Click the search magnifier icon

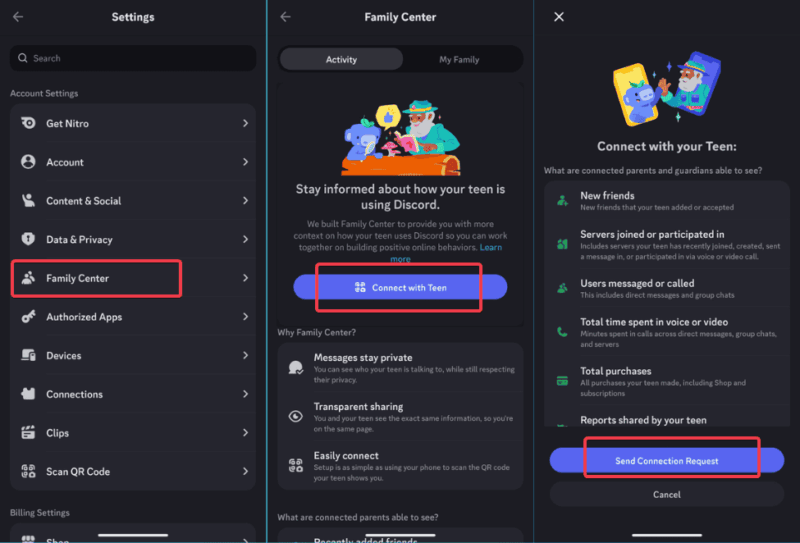coord(22,58)
